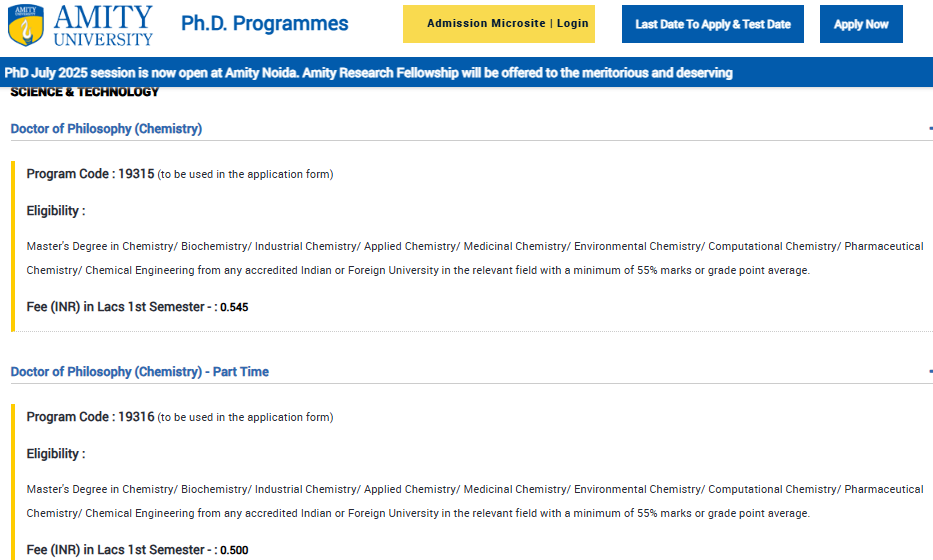Open Last Date To Apply & Test Date
The width and height of the screenshot is (933, 560).
712,24
